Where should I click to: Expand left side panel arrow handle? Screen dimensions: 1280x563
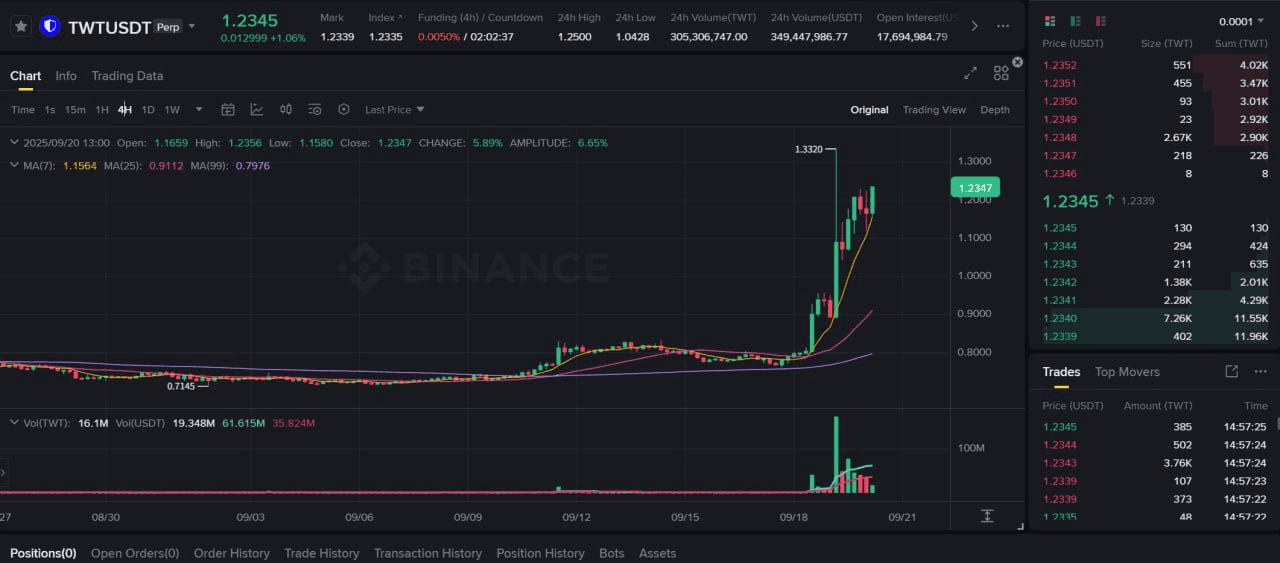point(3,472)
